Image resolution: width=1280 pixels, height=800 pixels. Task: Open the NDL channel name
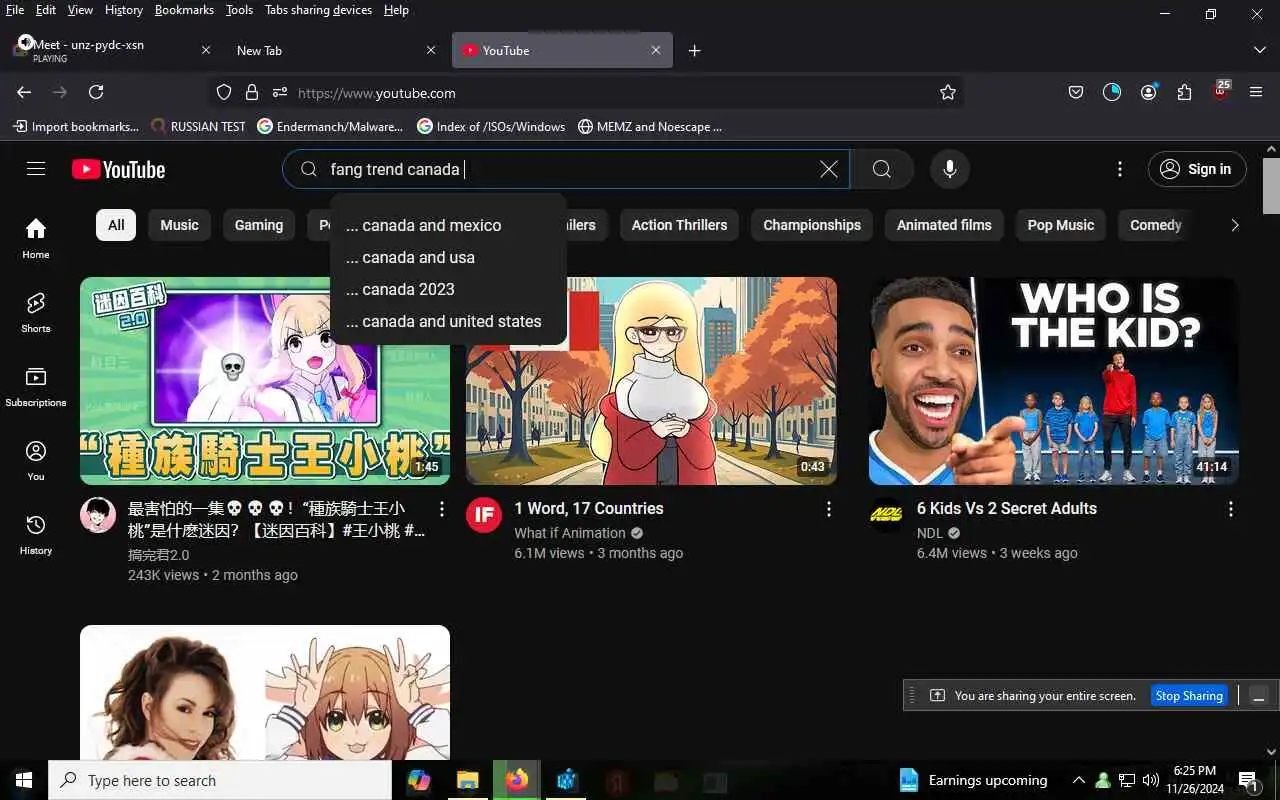click(930, 533)
